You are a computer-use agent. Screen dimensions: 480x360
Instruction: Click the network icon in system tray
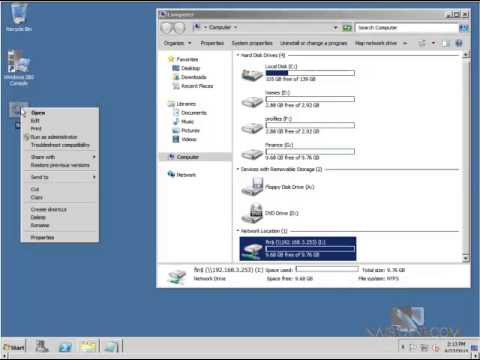click(424, 348)
